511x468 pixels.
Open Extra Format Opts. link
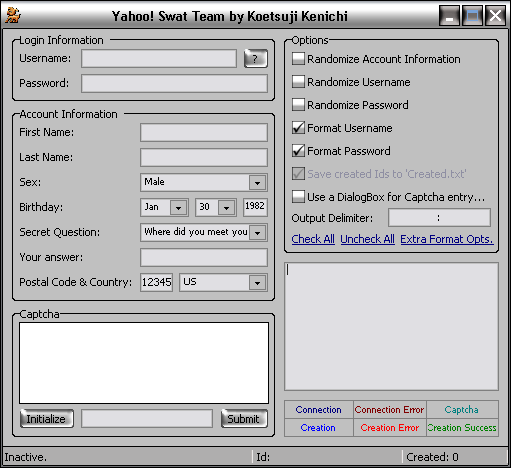447,239
